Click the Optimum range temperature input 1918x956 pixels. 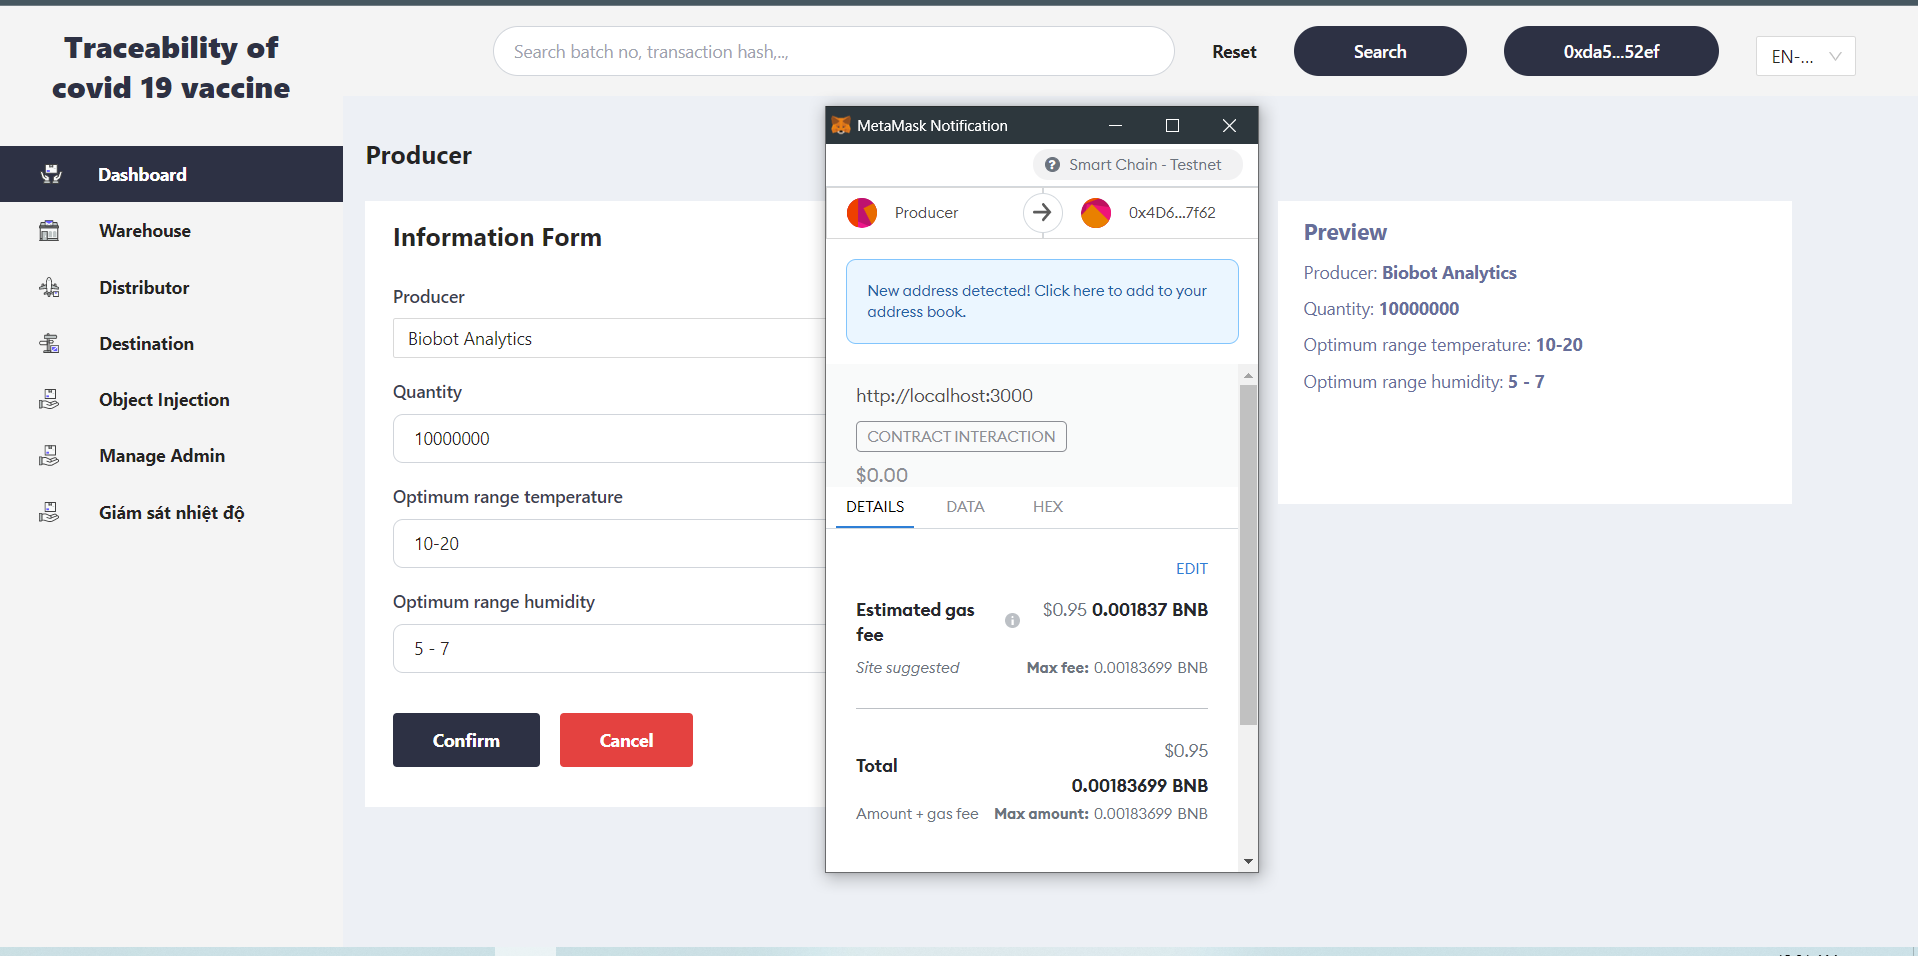[609, 544]
